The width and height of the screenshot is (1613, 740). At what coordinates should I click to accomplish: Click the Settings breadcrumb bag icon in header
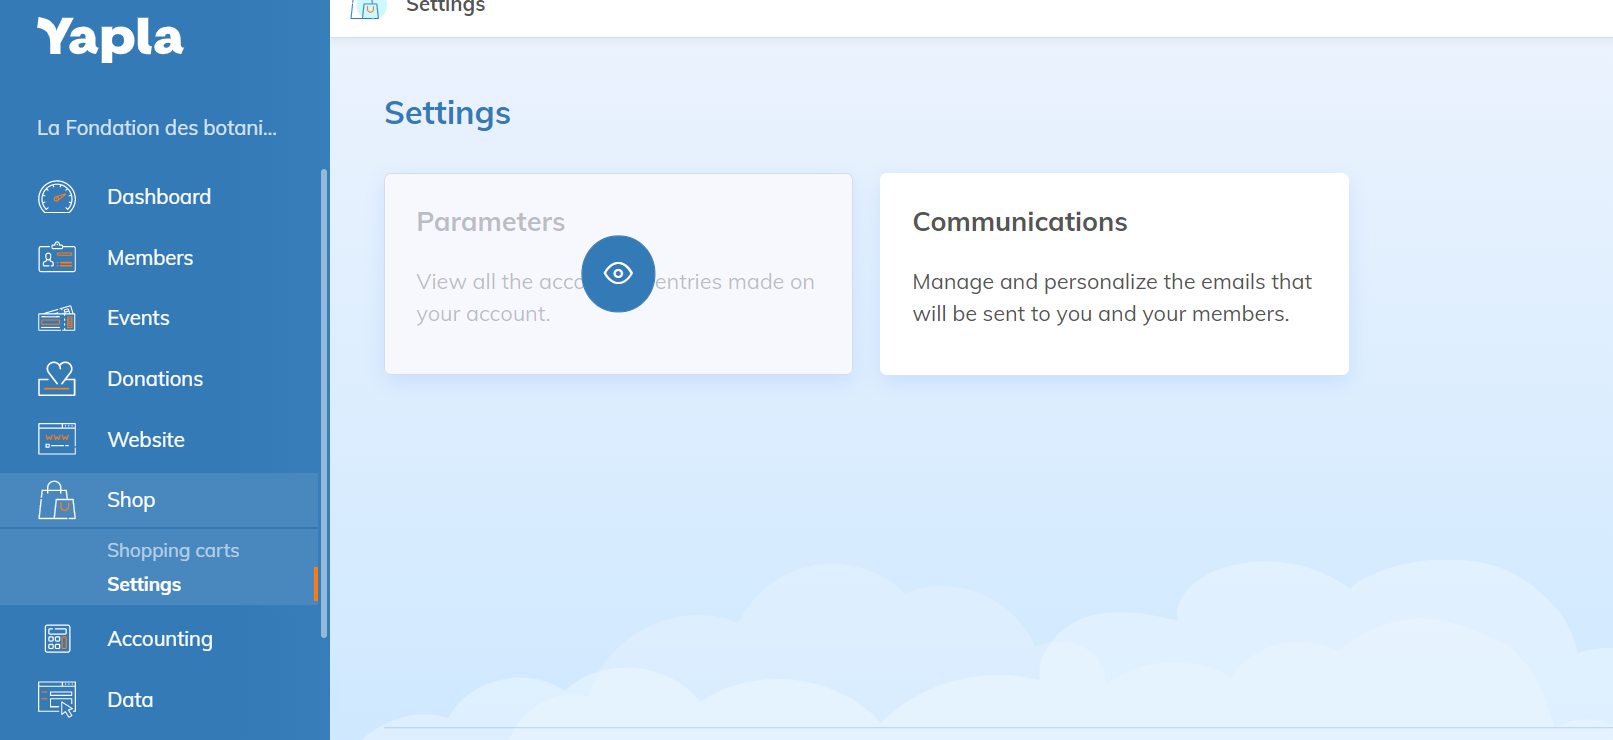(367, 8)
